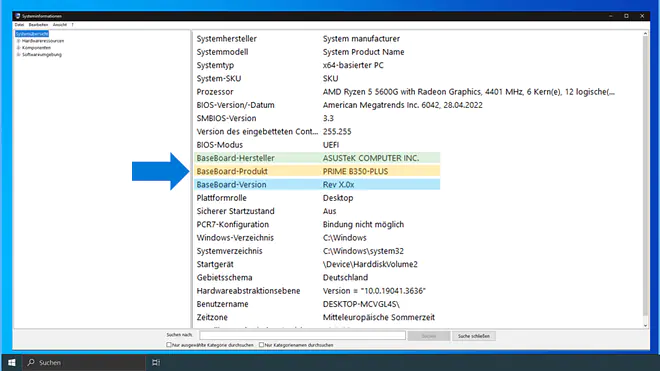Screen dimensions: 660x371
Task: Select the Systemtyp row
Action: [418, 65]
